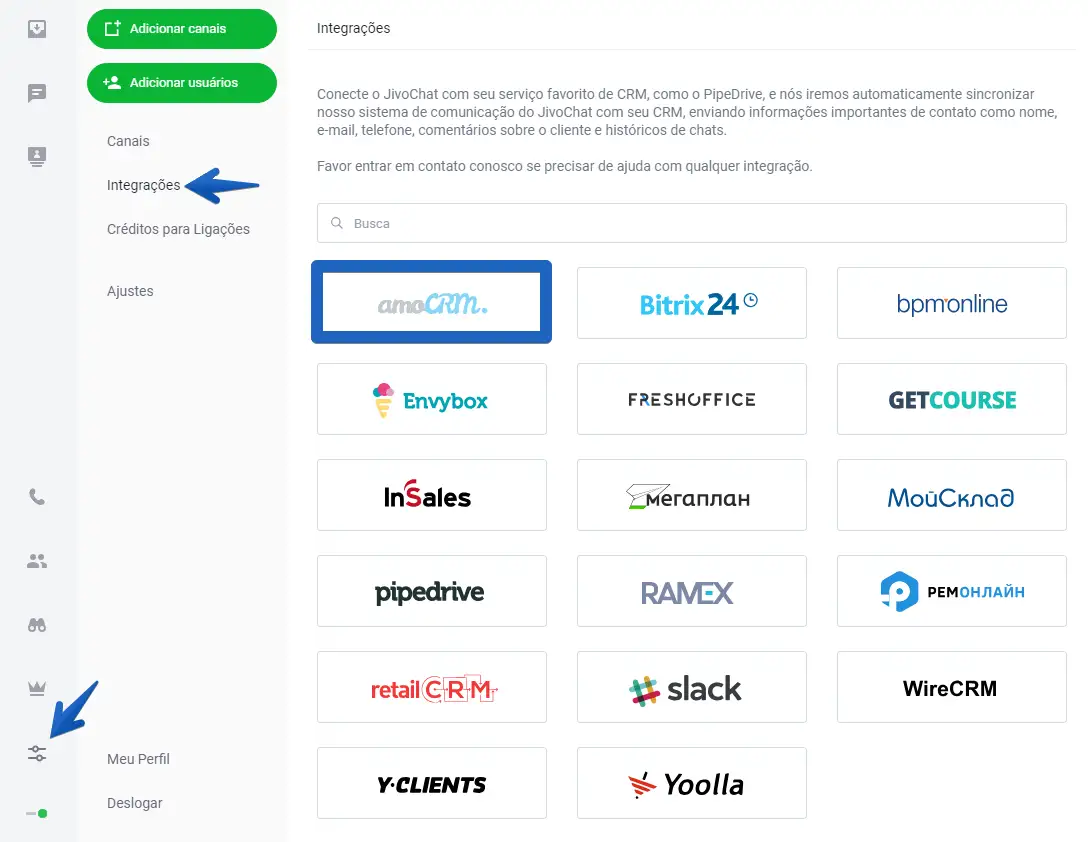
Task: Open the visitors monitor icon
Action: pyautogui.click(x=37, y=156)
